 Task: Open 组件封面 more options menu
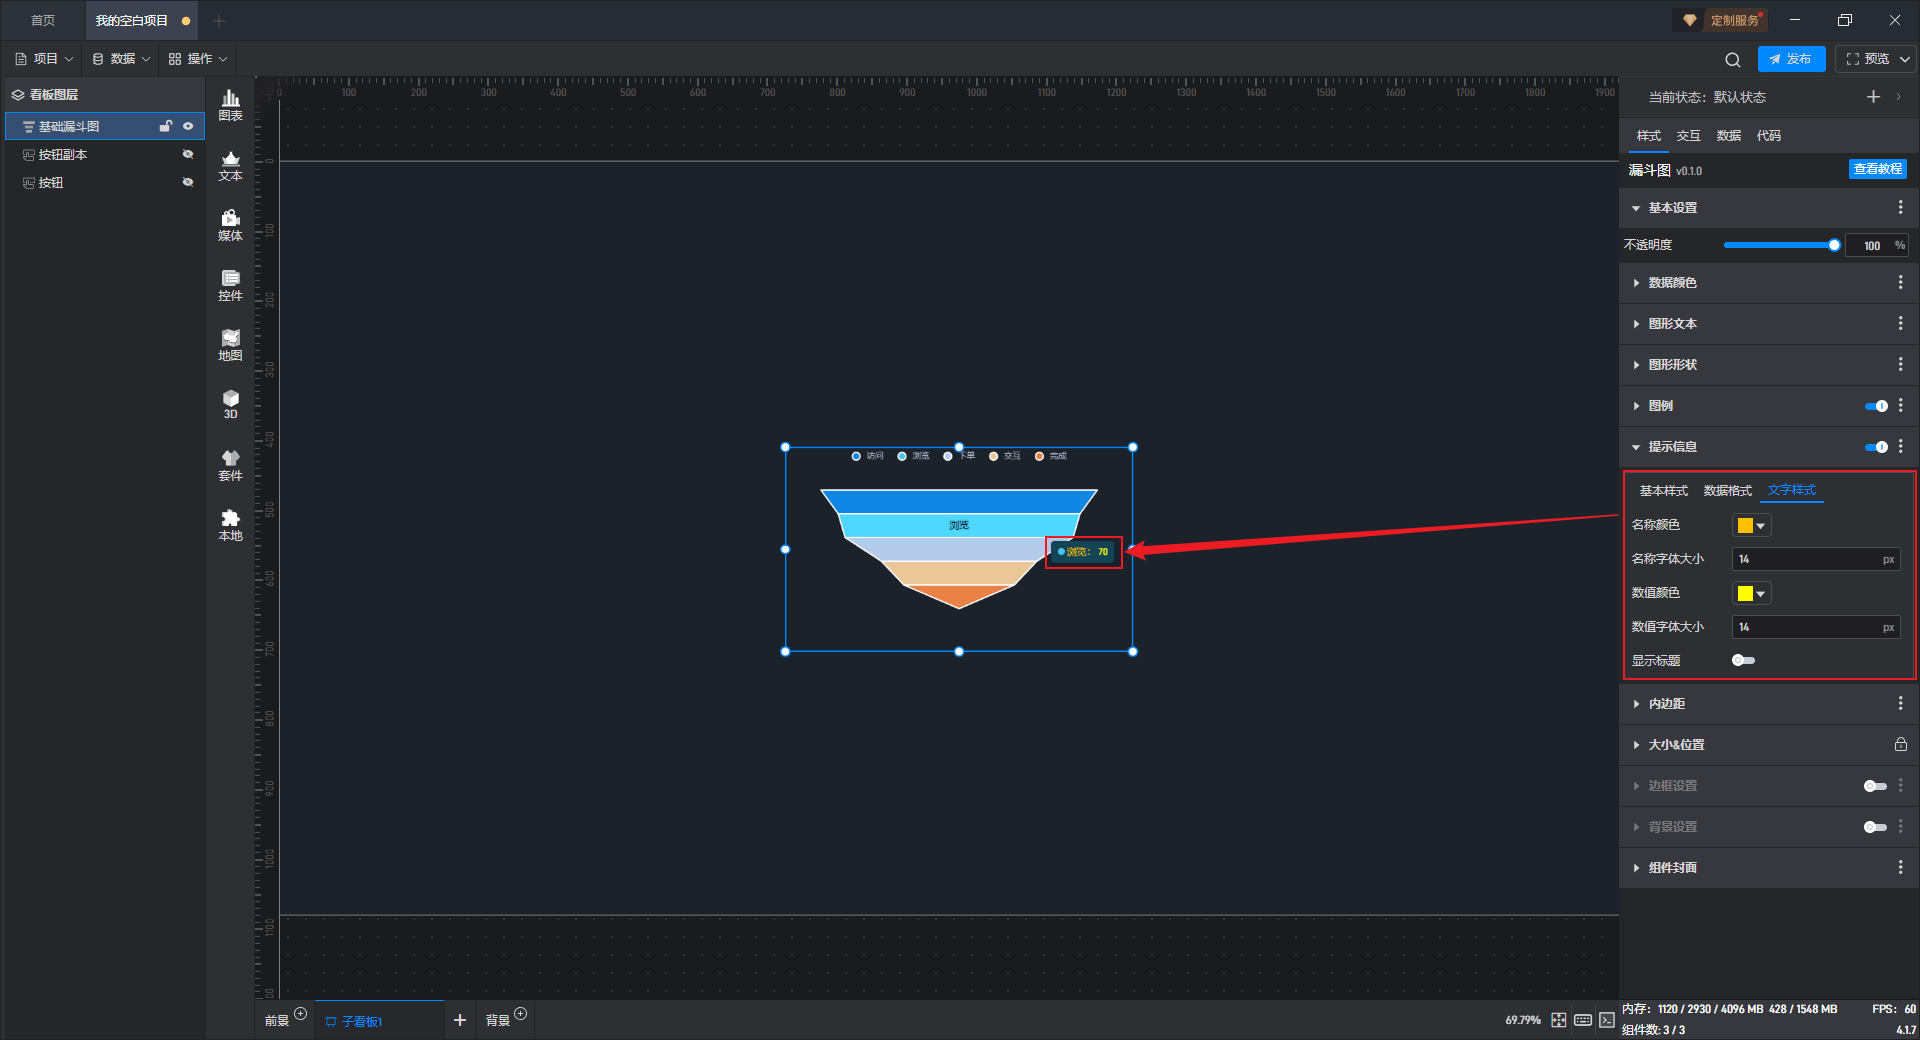[x=1900, y=868]
